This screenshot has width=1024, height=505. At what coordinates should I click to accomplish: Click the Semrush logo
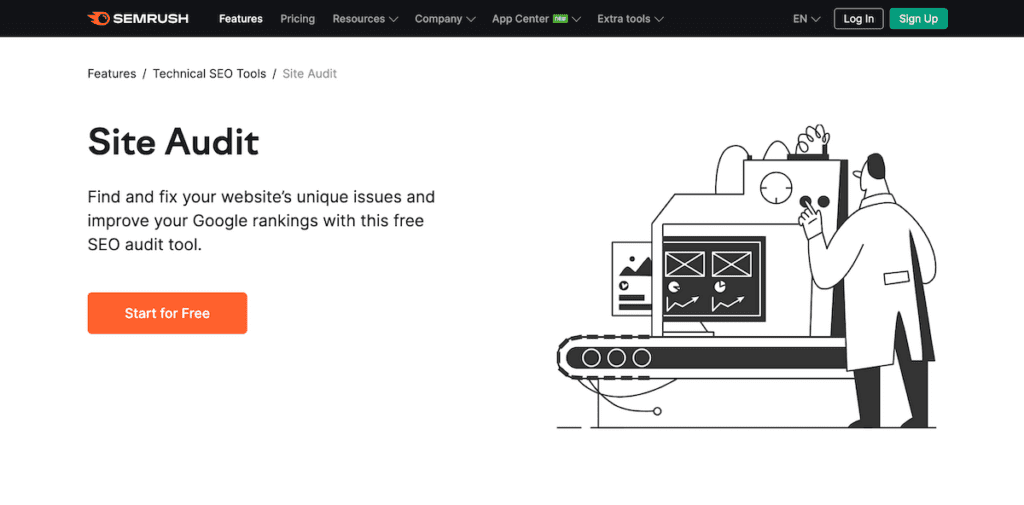click(138, 18)
